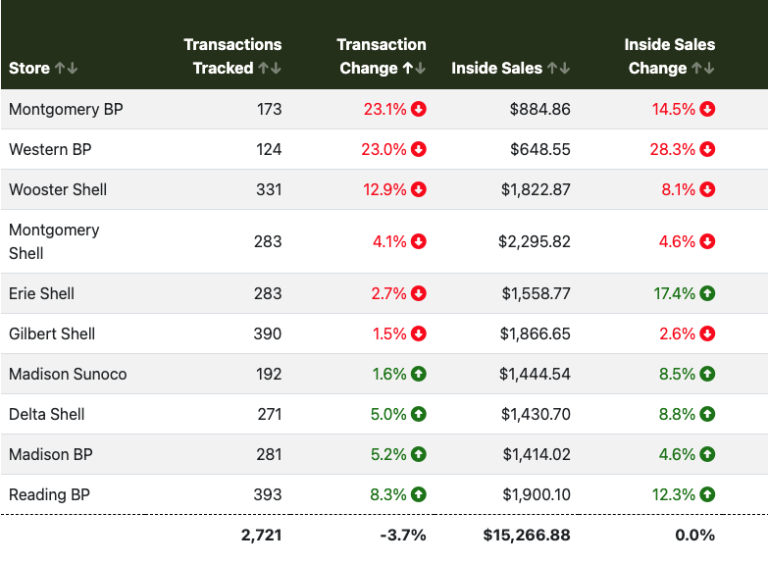Click Reading BP green up arrow in Transaction Change
Viewport: 768px width, 564px height.
pyautogui.click(x=418, y=494)
